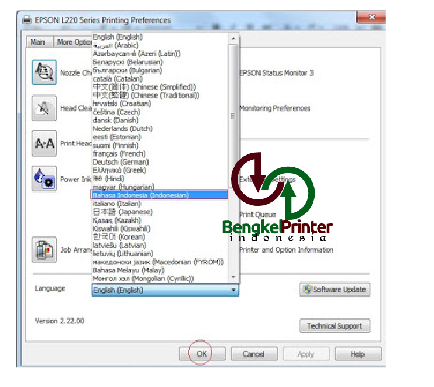Launch the Head Cleaning icon
This screenshot has width=434, height=387.
click(x=44, y=108)
